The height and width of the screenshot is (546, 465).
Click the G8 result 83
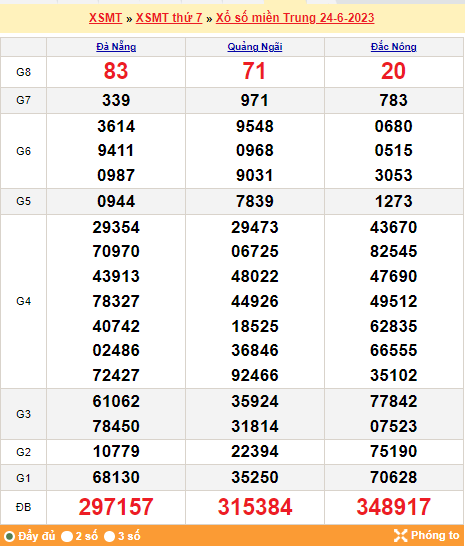click(116, 71)
